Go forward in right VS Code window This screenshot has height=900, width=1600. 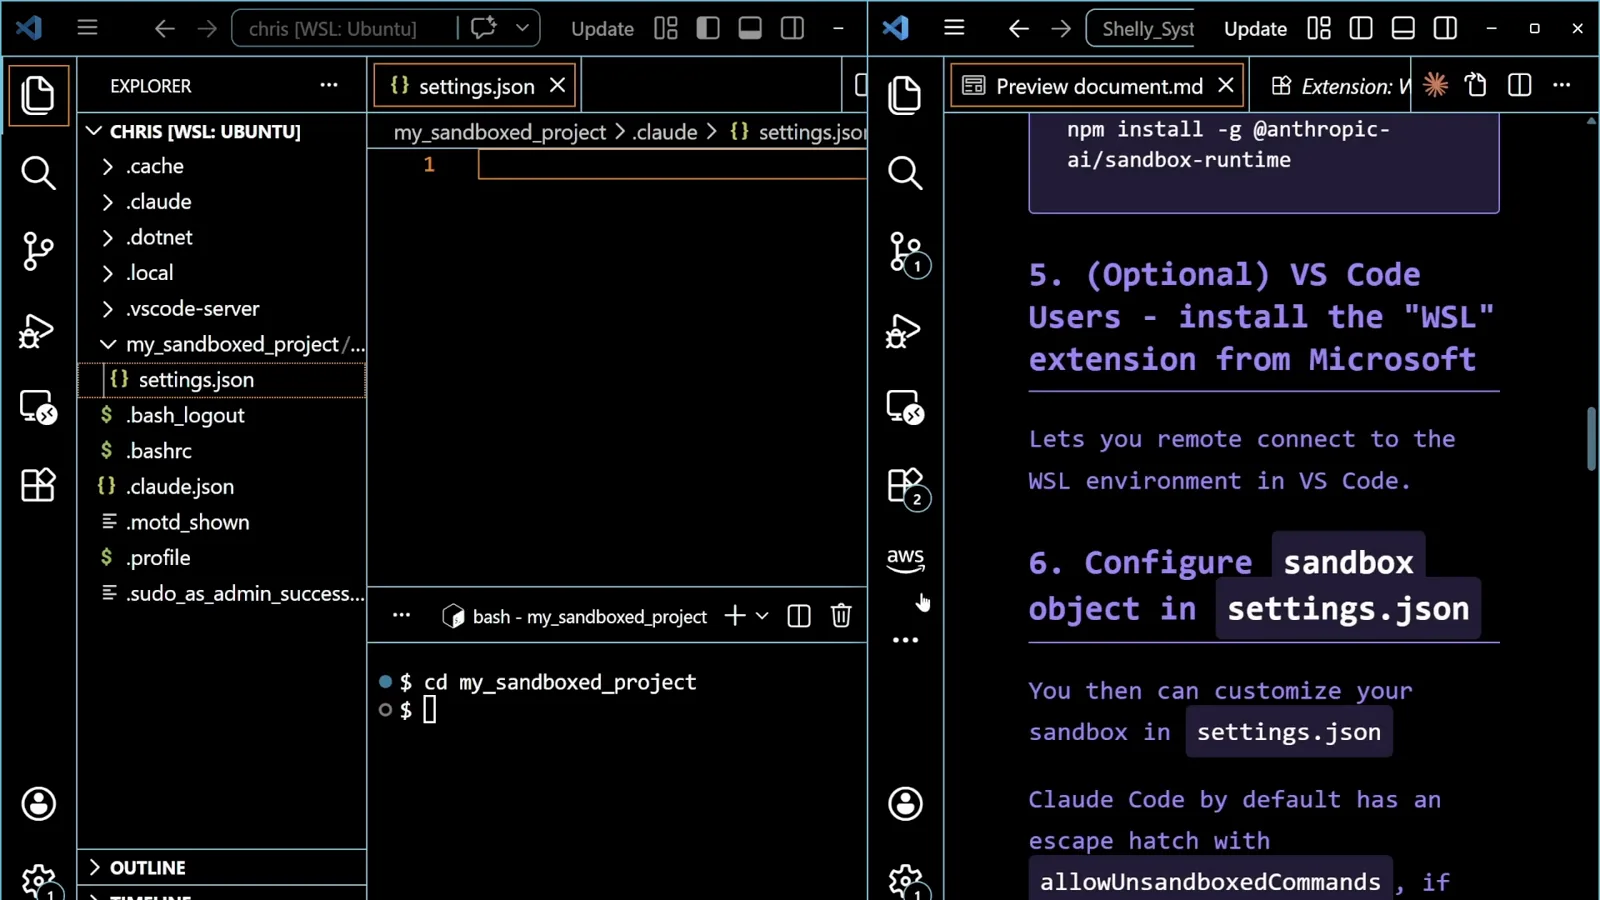click(x=1061, y=28)
